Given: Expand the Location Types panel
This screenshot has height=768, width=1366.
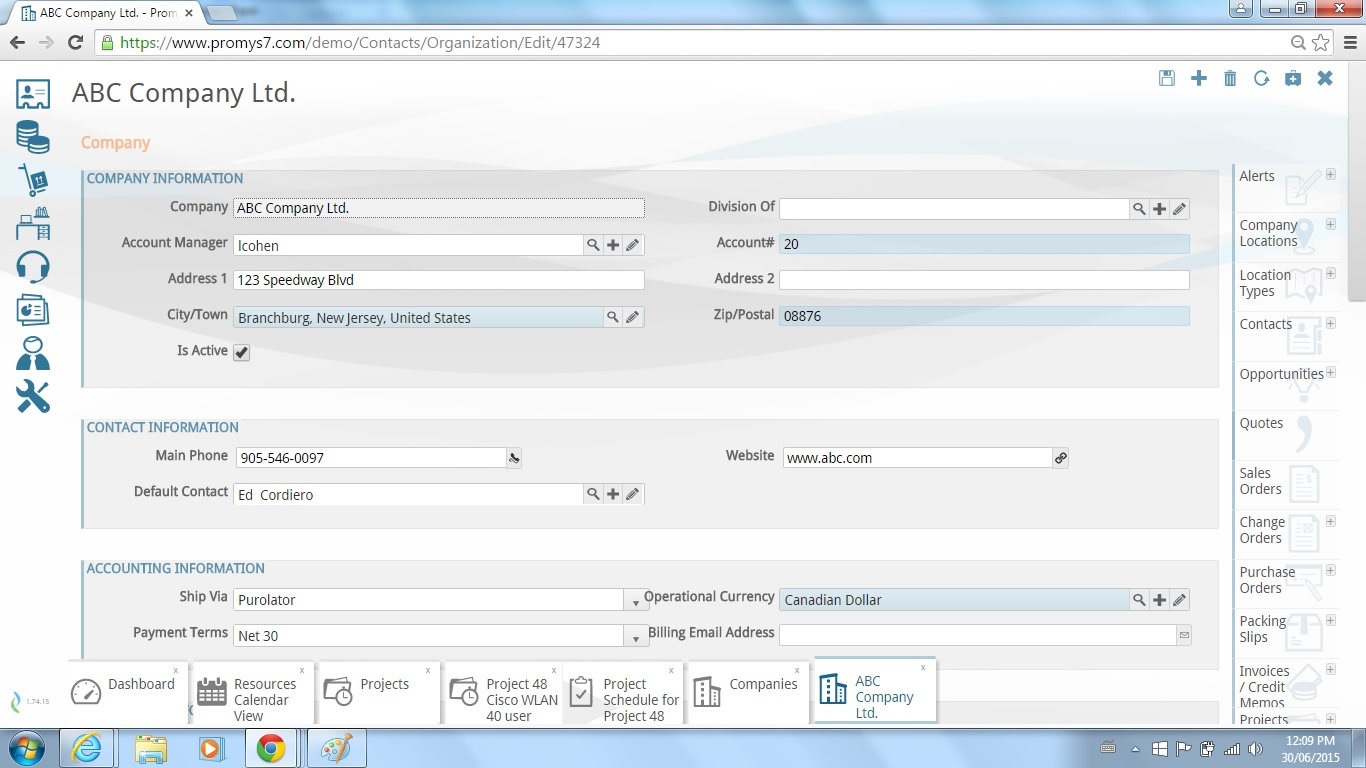Looking at the screenshot, I should pos(1331,273).
